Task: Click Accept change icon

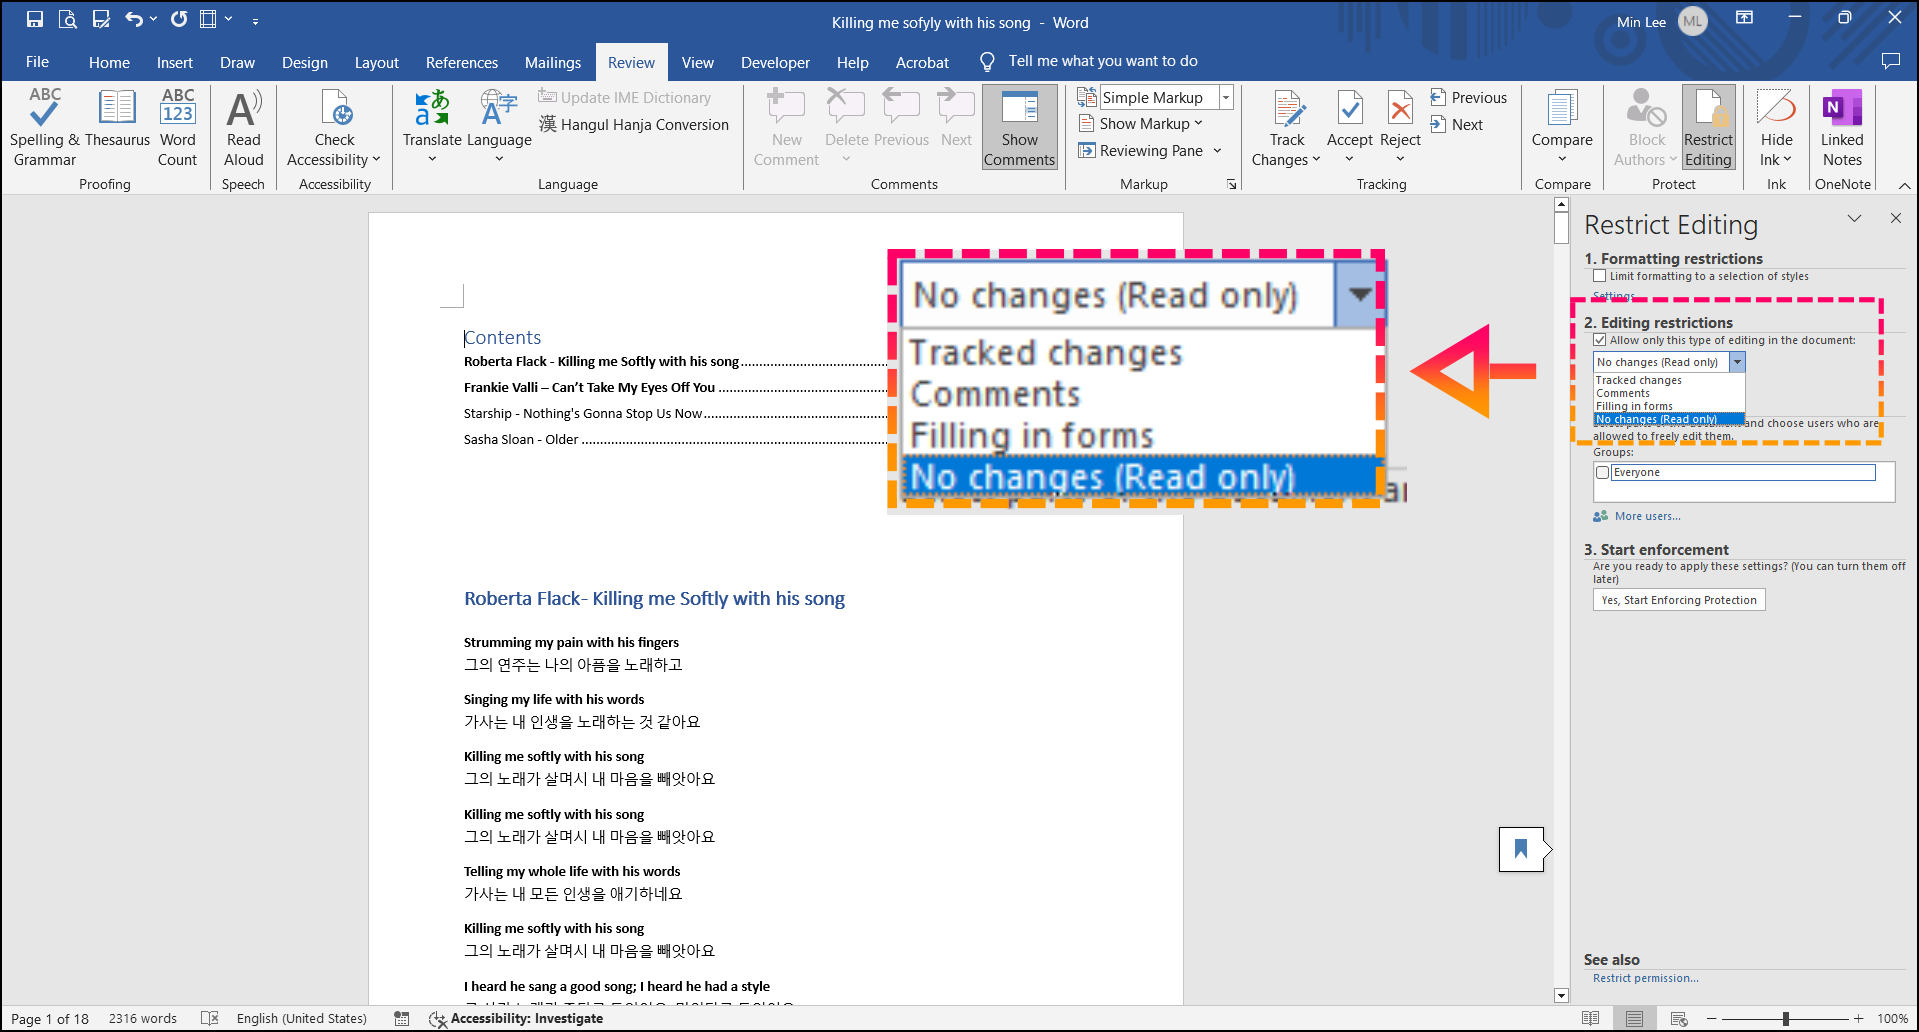Action: point(1350,108)
